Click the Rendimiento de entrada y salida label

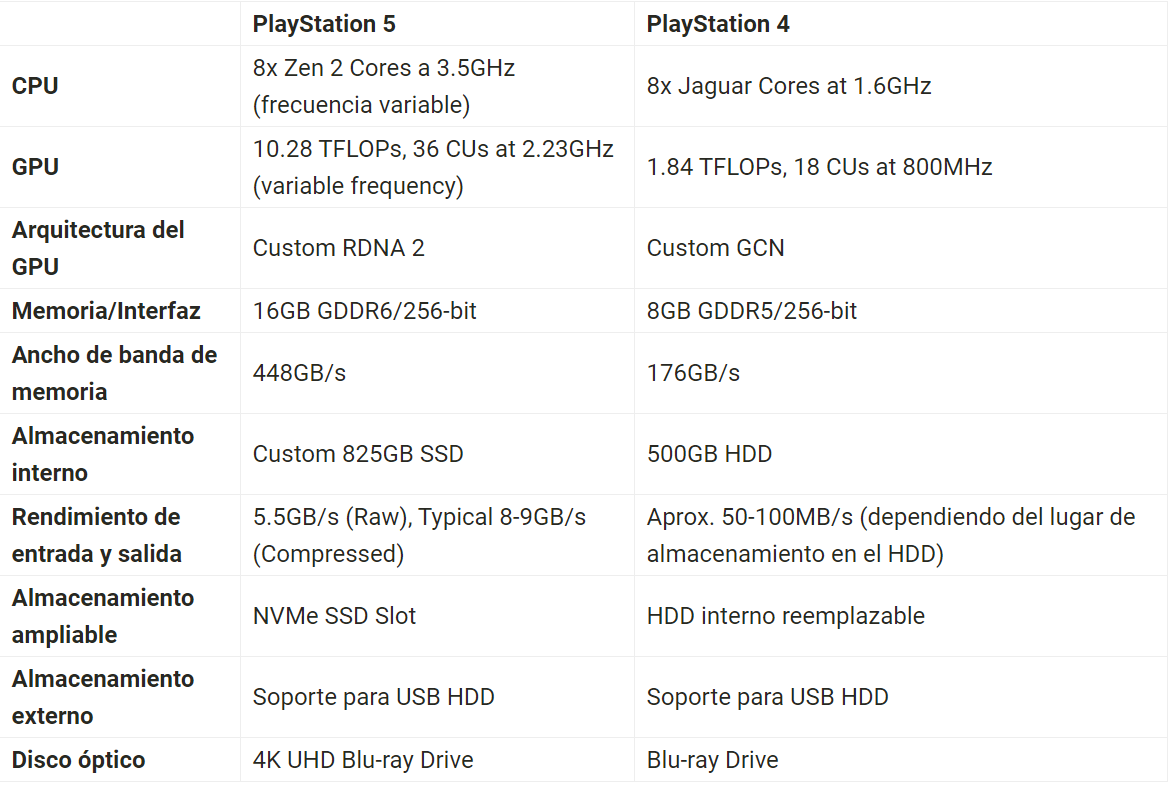(97, 535)
